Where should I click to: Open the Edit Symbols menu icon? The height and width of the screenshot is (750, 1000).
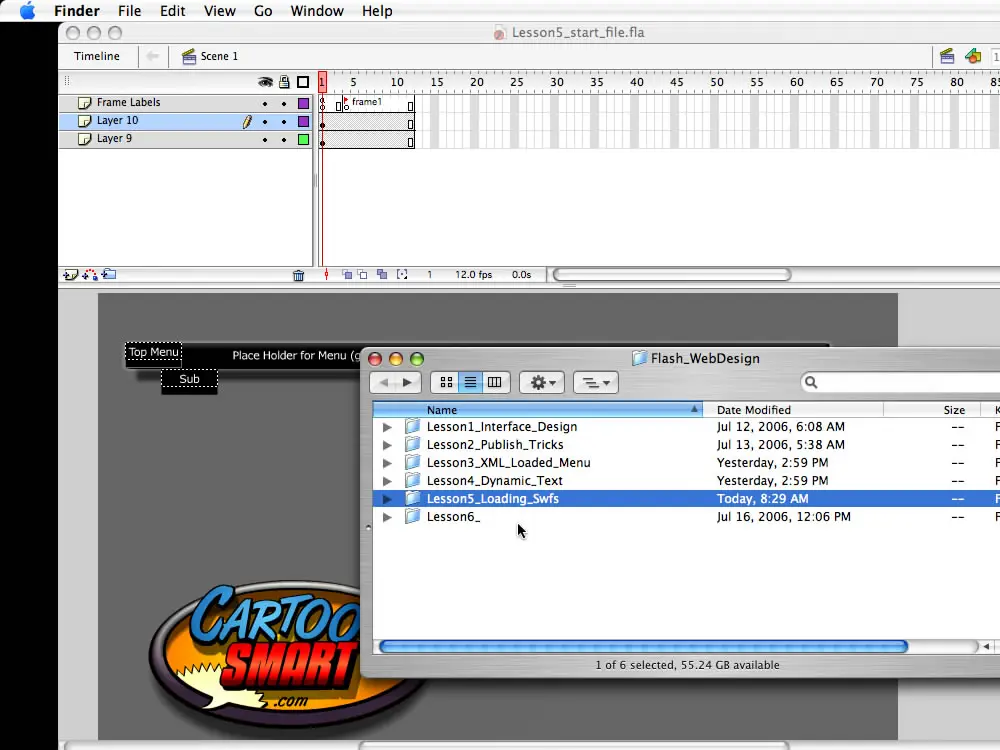click(973, 56)
